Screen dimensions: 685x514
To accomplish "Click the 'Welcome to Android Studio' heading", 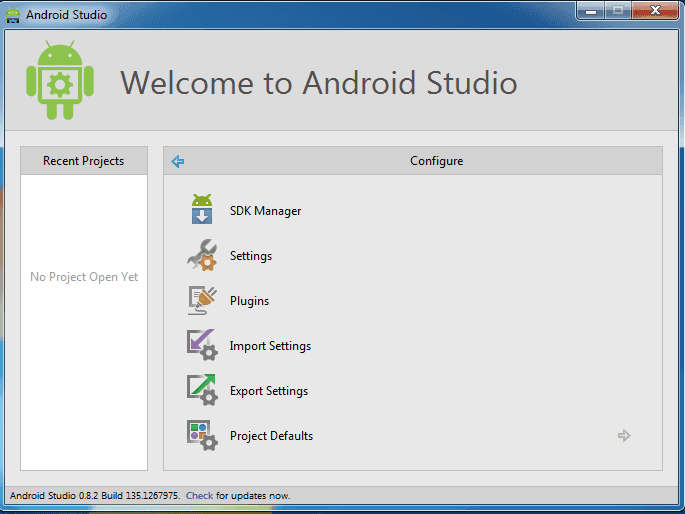I will point(318,83).
